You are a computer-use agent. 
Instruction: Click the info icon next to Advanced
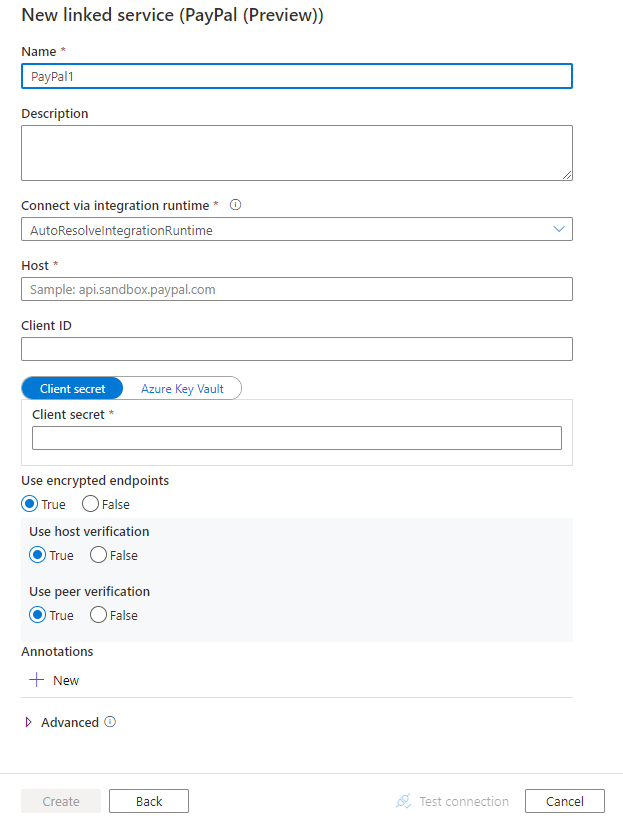tap(110, 722)
